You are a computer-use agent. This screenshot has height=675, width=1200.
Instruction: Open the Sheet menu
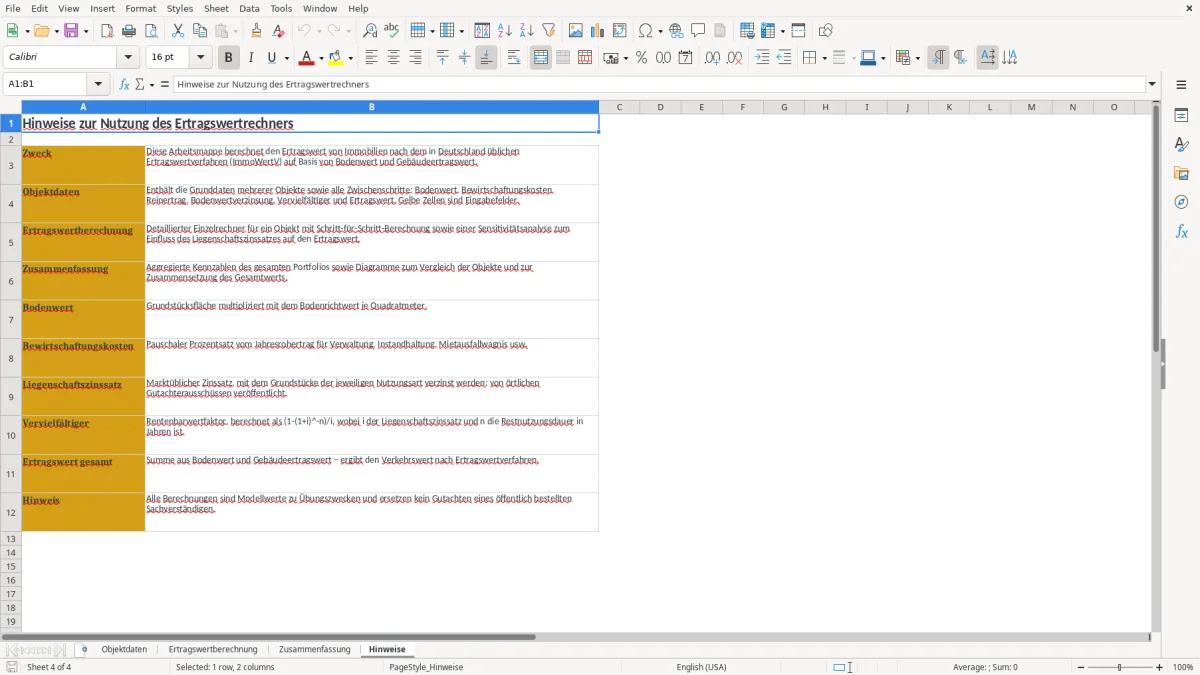tap(216, 8)
